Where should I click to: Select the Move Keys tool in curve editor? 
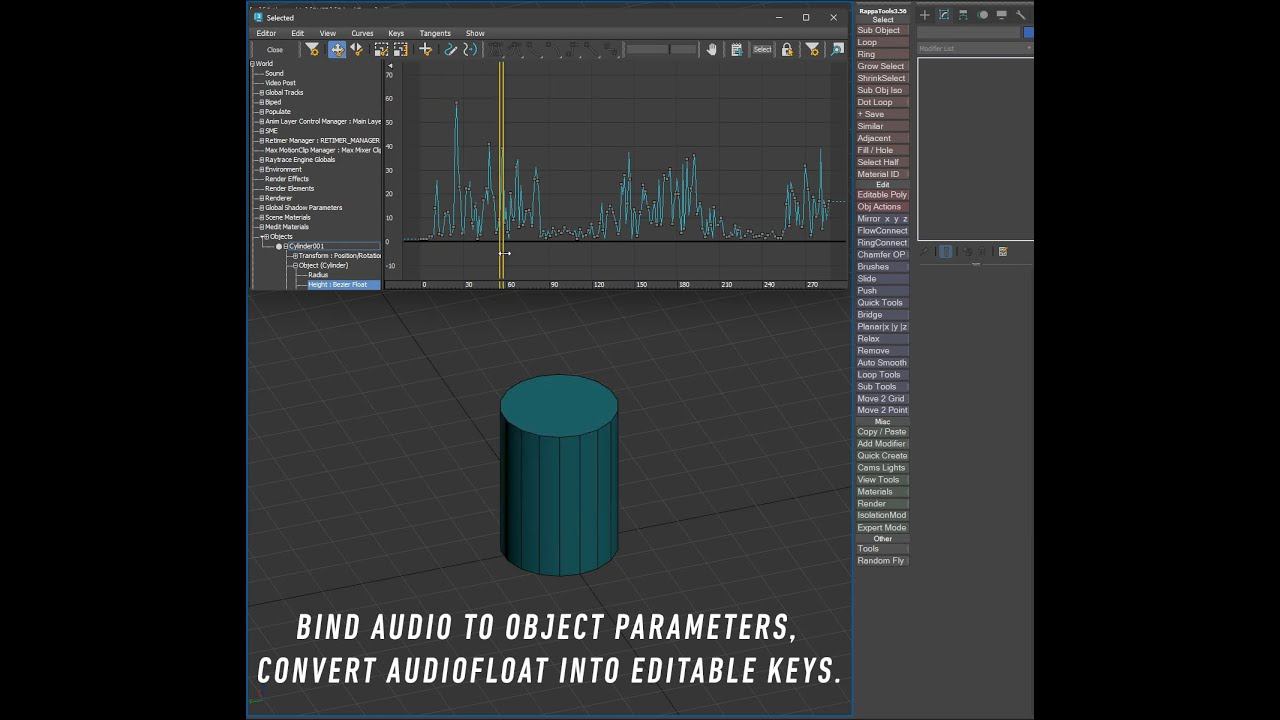(x=337, y=49)
